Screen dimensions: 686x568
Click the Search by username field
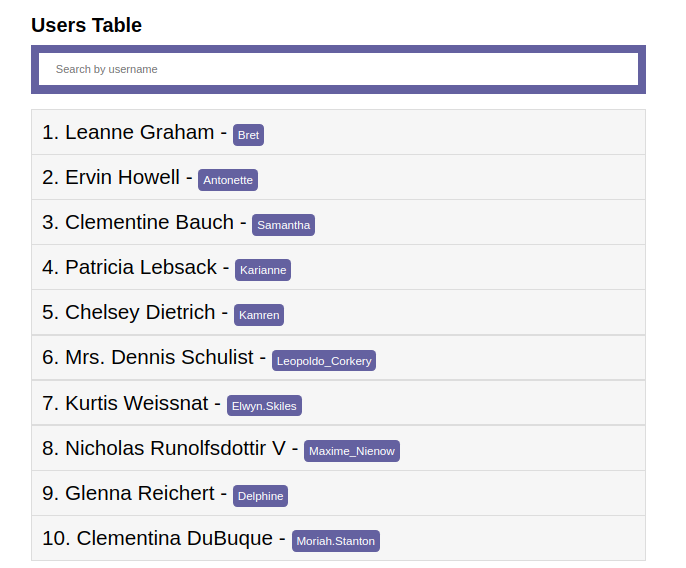pyautogui.click(x=338, y=69)
